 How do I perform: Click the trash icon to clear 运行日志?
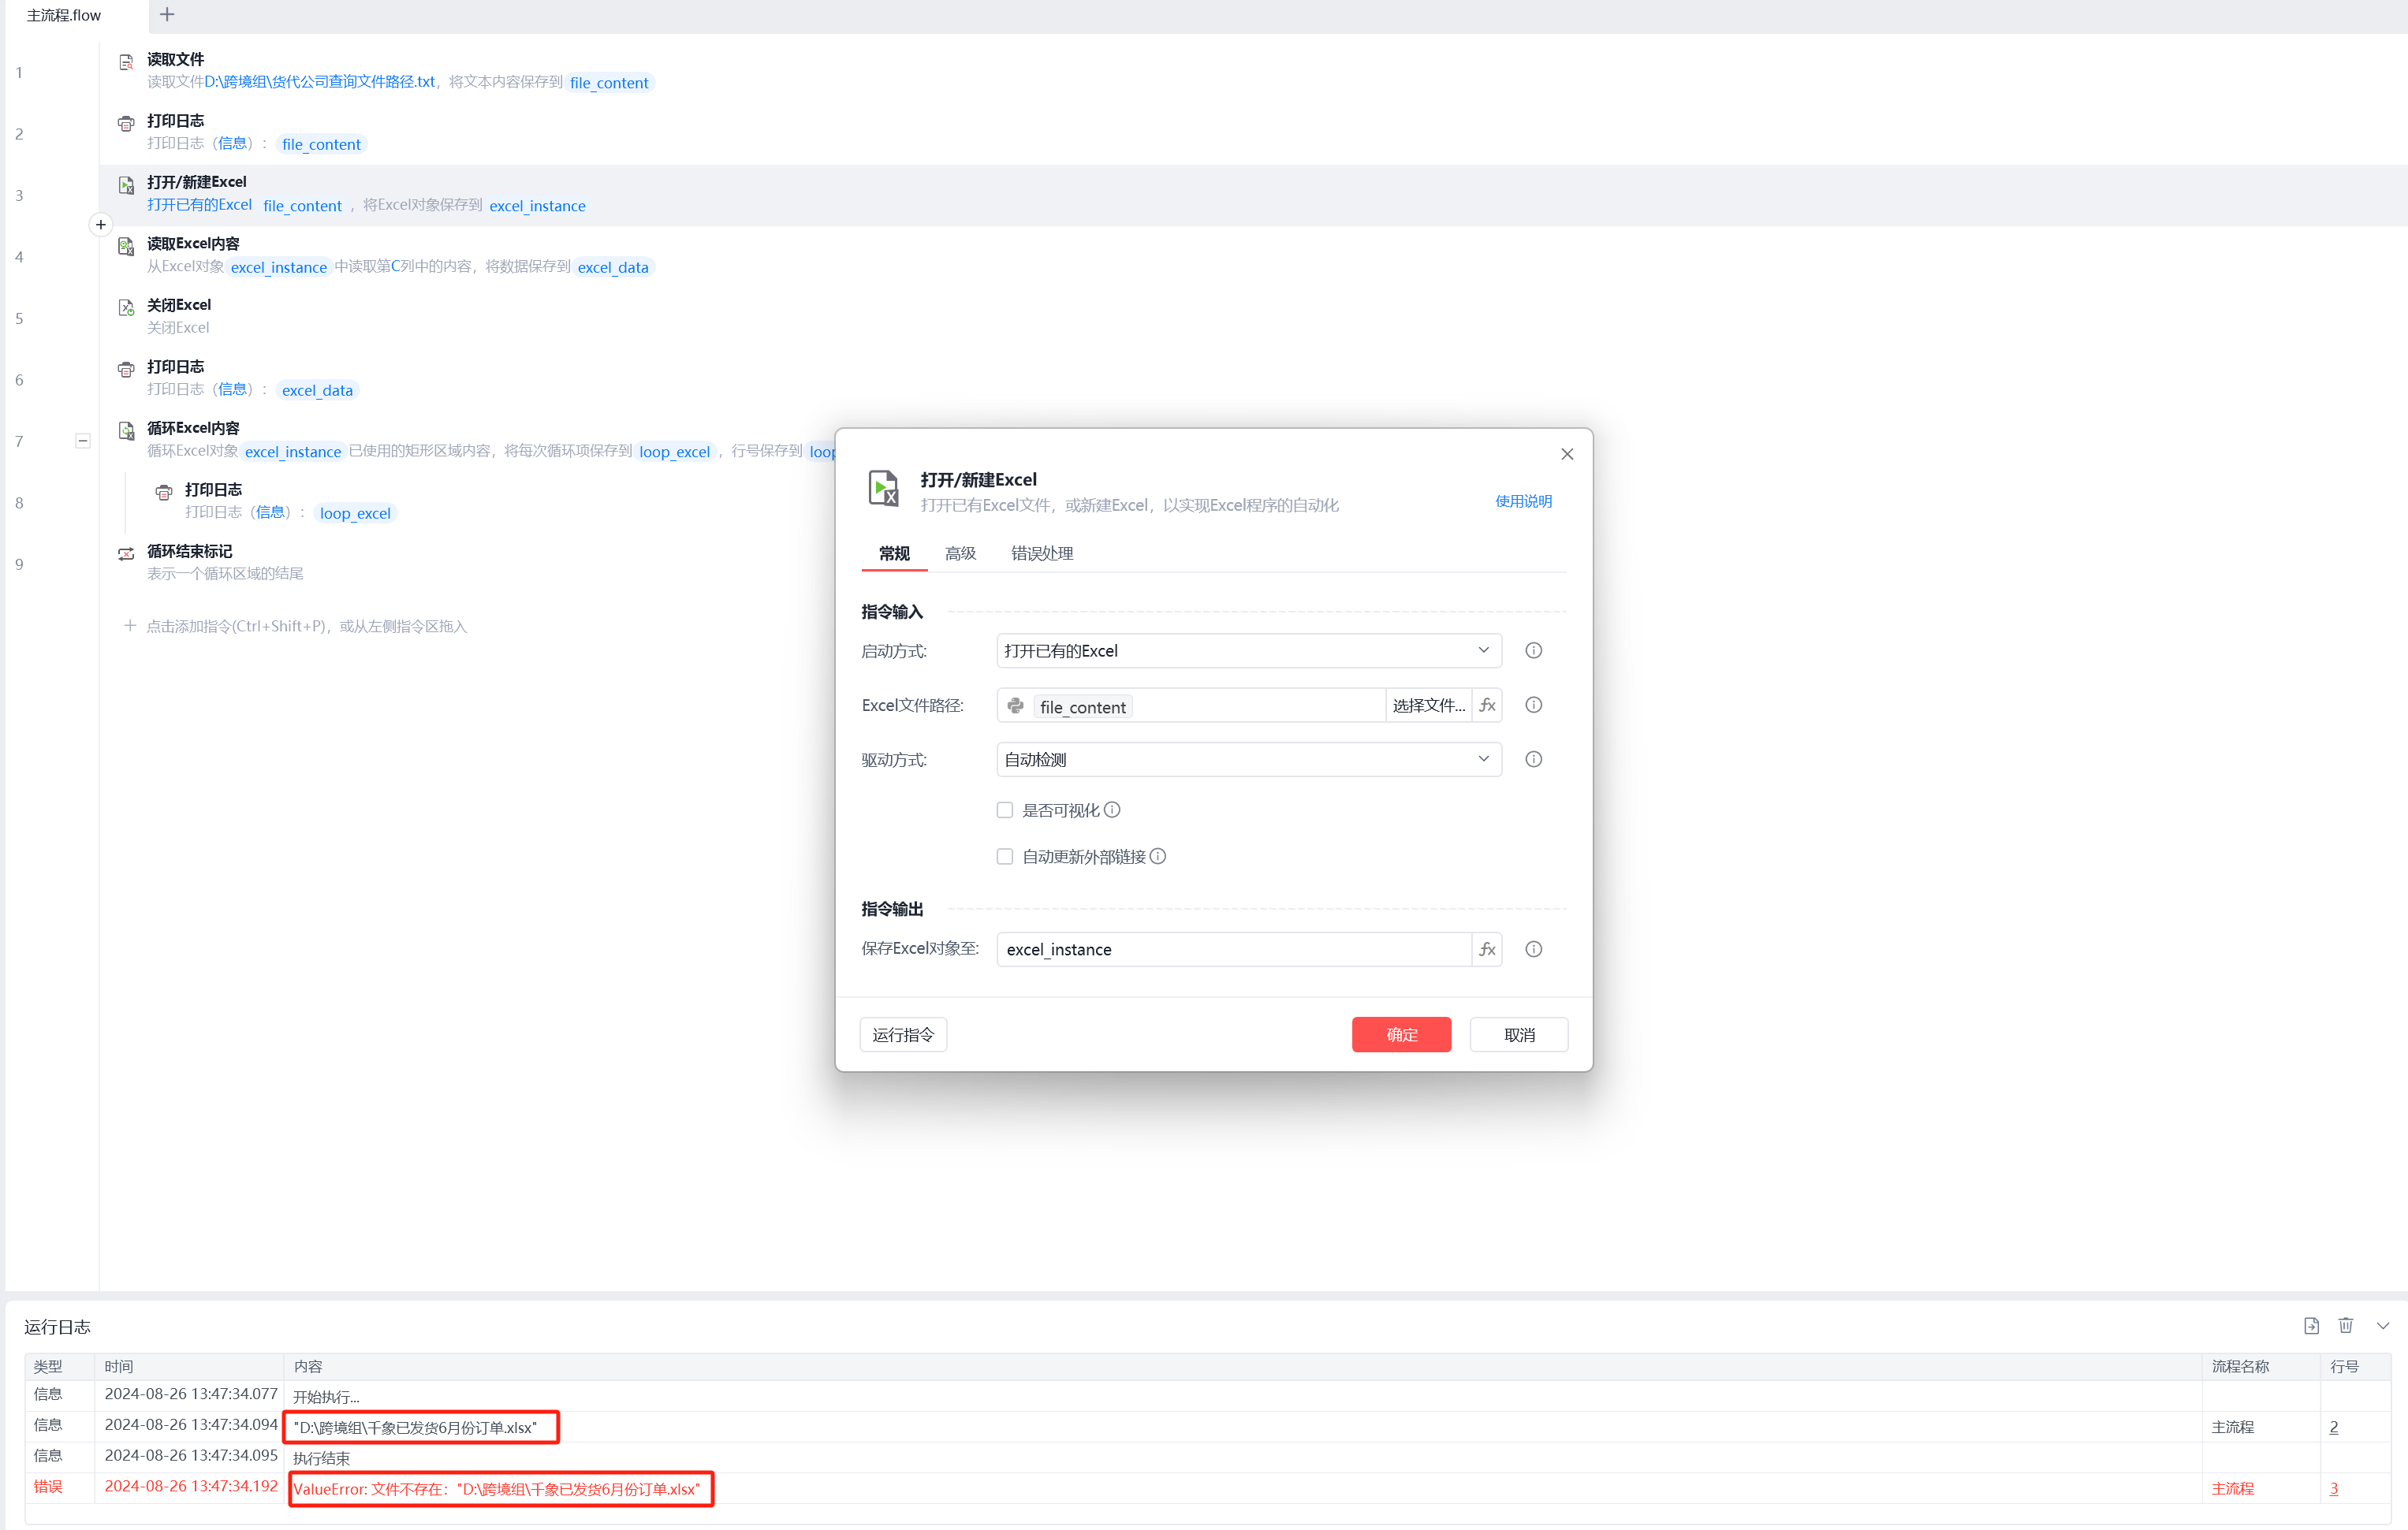2345,1326
